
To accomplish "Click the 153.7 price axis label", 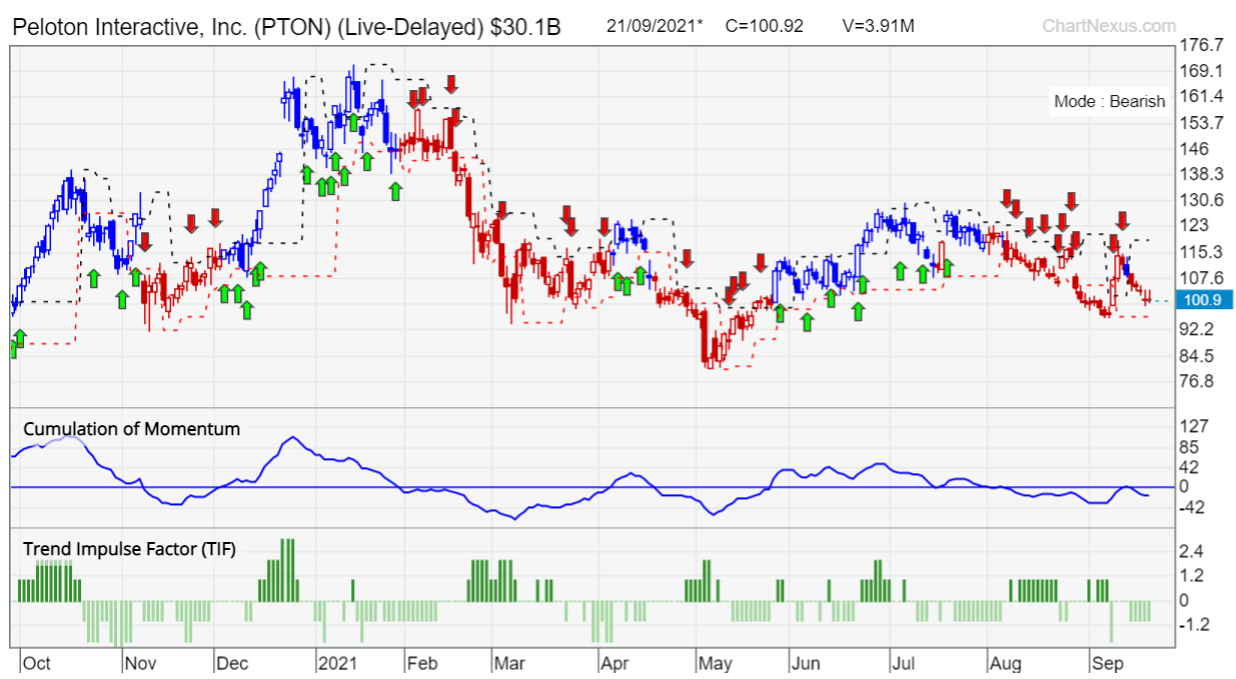I will (1203, 123).
